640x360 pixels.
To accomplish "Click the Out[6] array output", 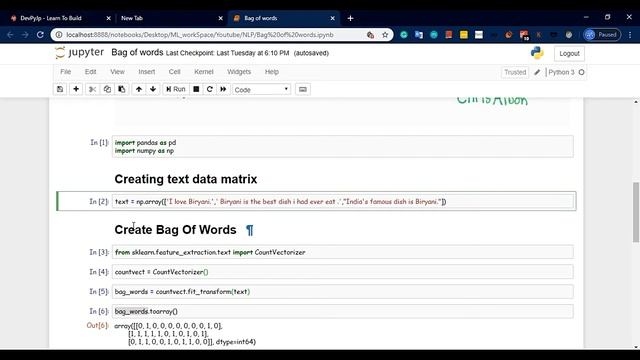I will tap(185, 333).
